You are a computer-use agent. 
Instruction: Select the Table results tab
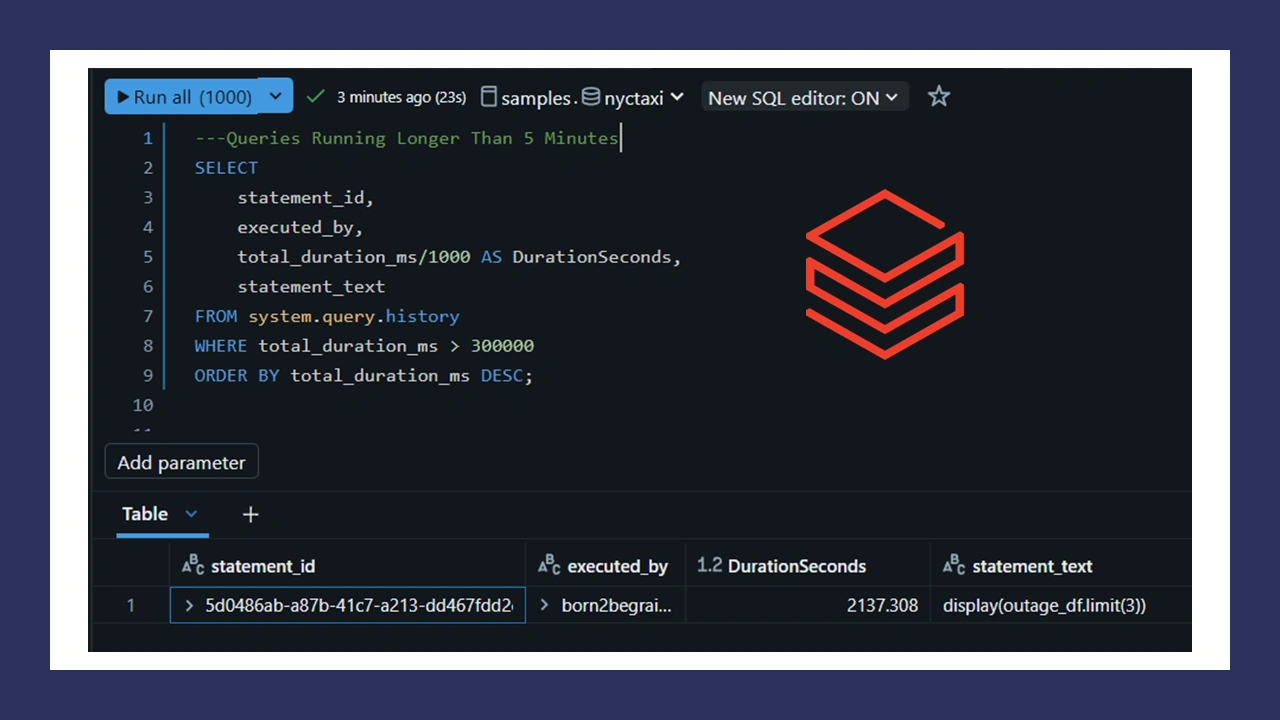click(145, 514)
